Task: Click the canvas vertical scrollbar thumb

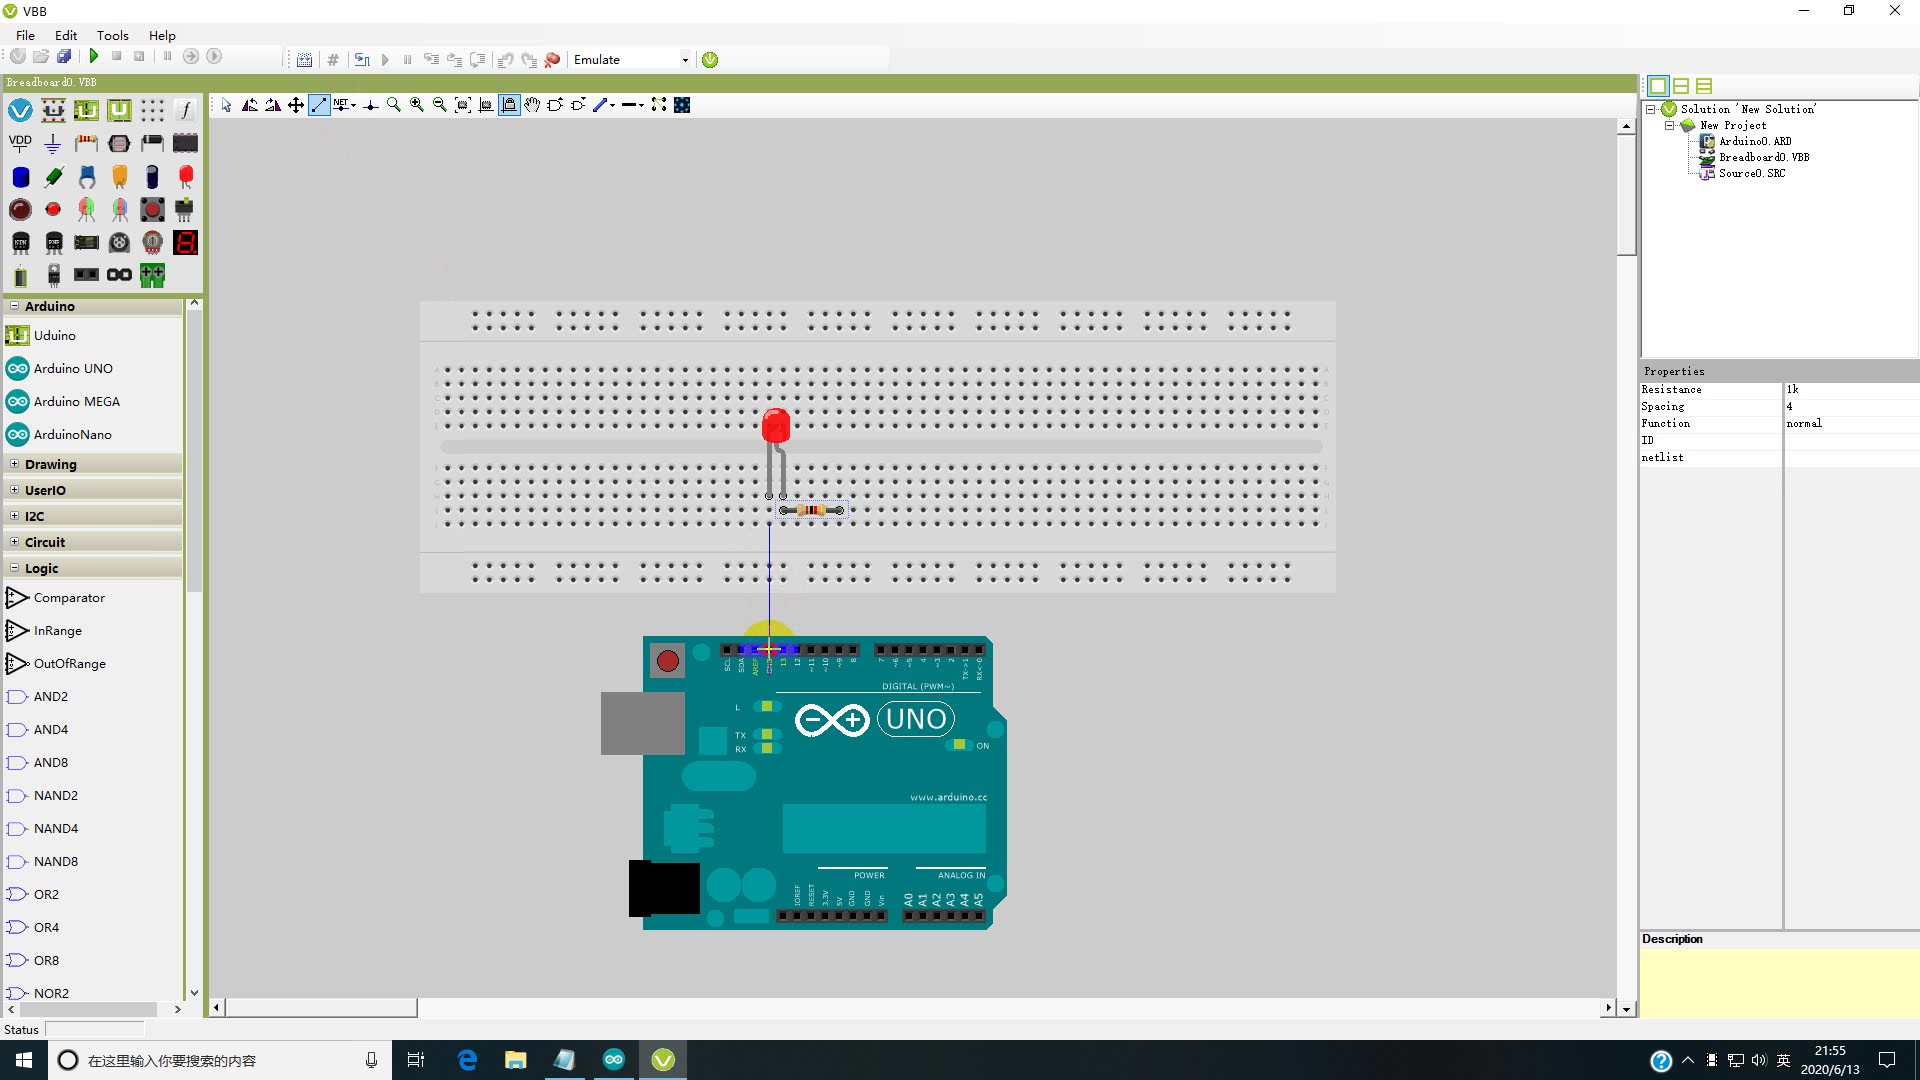Action: (1626, 196)
